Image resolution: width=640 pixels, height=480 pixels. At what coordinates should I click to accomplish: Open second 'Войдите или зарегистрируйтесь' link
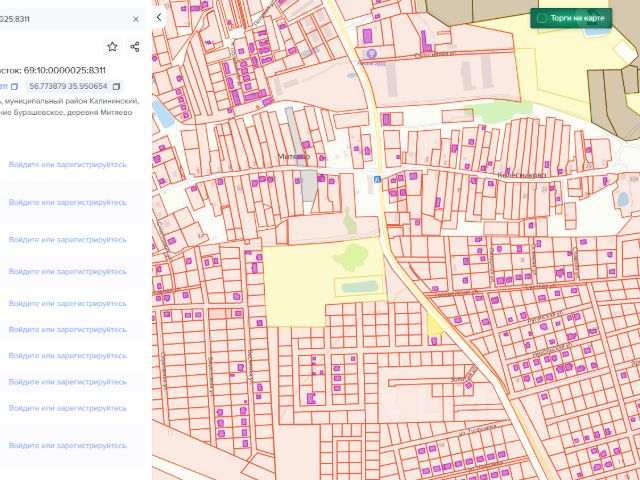point(68,202)
